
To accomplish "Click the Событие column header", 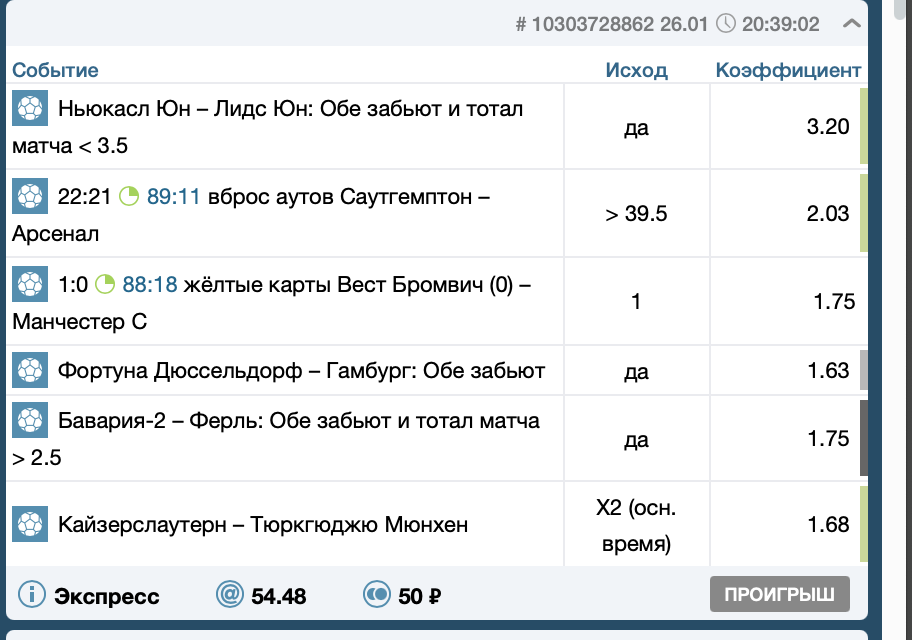I will coord(55,70).
